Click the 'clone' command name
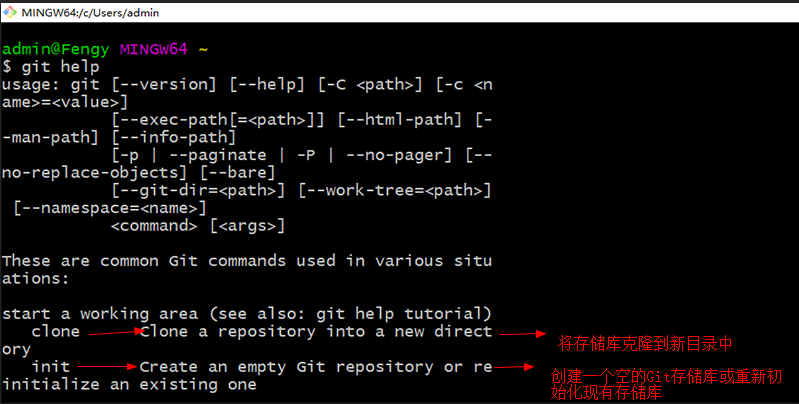 click(x=56, y=332)
